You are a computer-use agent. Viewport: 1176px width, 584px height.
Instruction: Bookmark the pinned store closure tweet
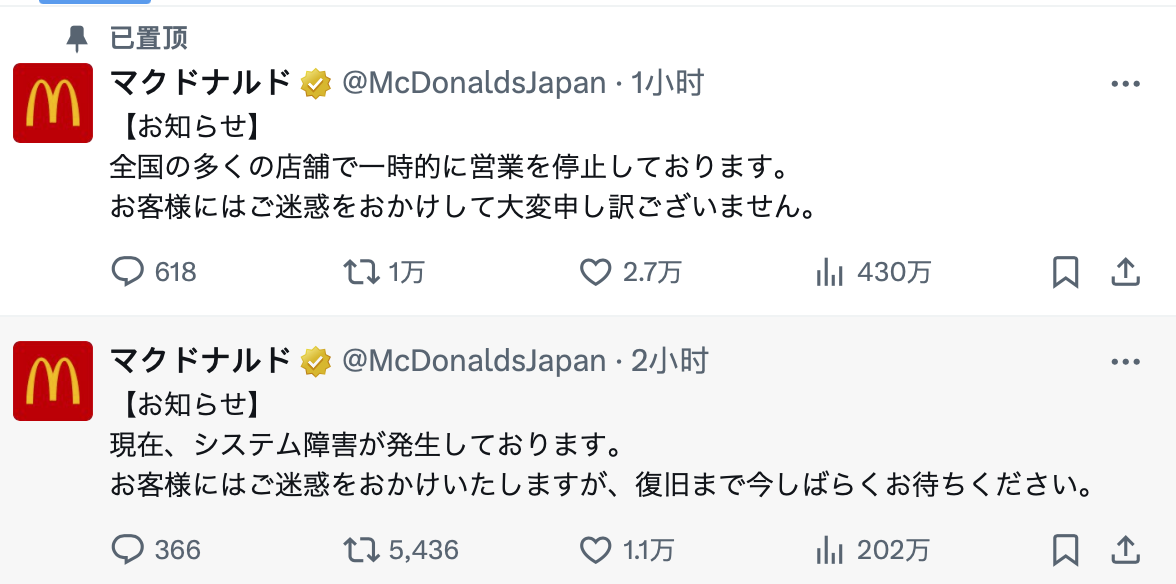pos(1066,272)
